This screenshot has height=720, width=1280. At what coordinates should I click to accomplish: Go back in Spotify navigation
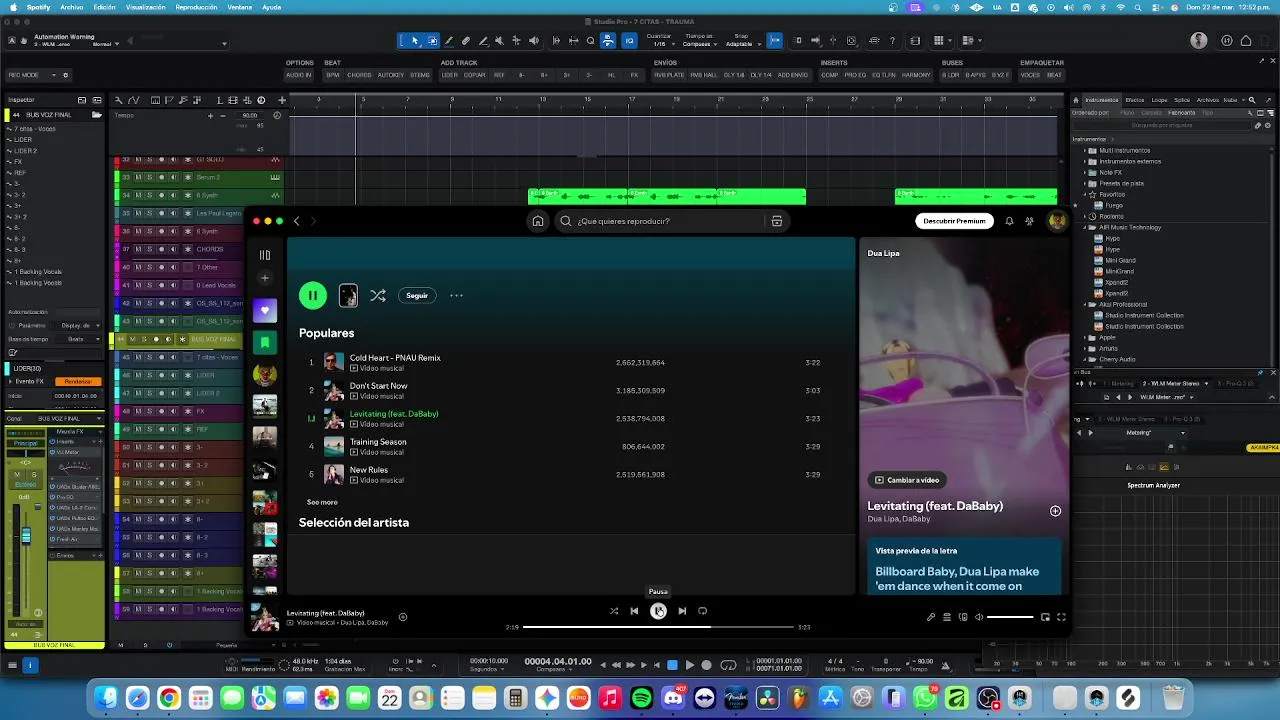click(296, 221)
